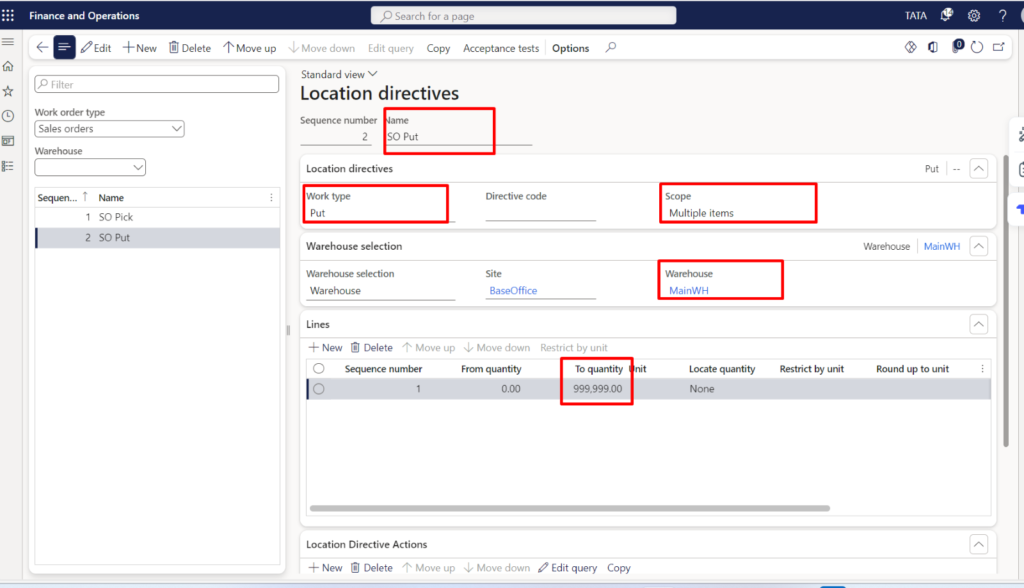1024x588 pixels.
Task: Open the personalization diamond icon
Action: pyautogui.click(x=910, y=47)
